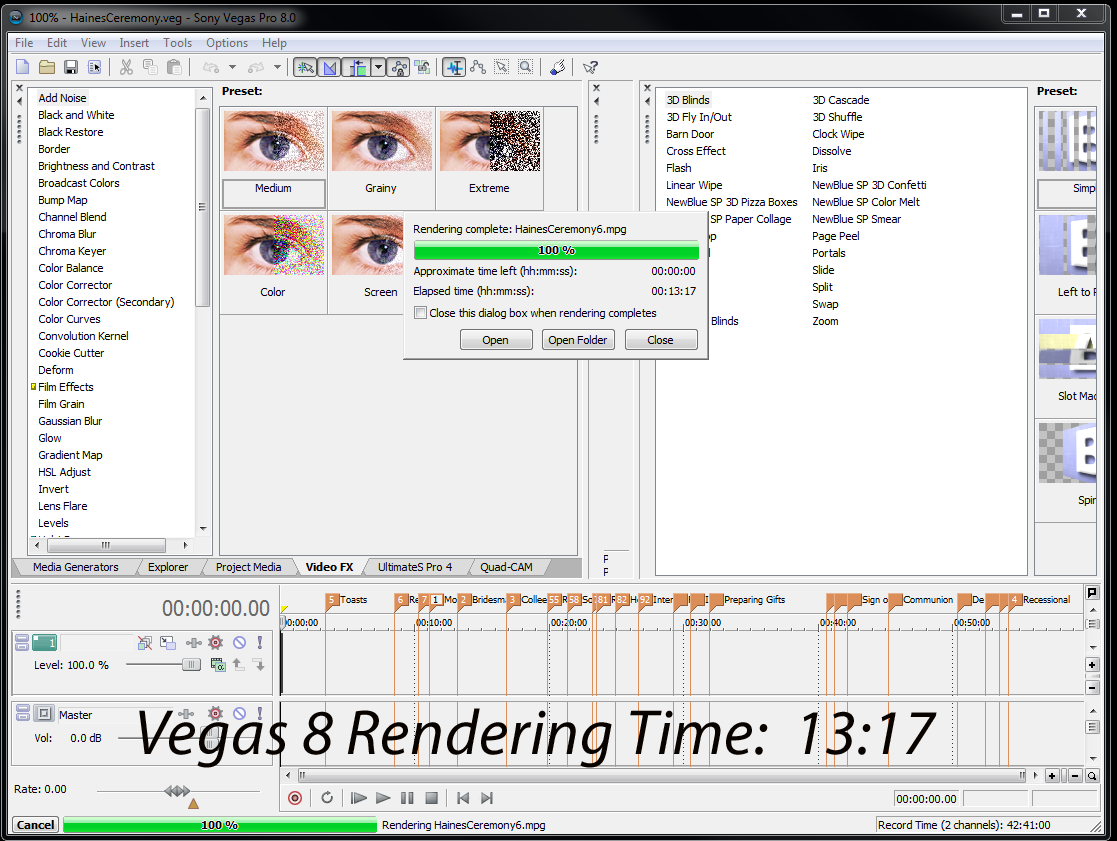
Task: Expand the Undo history dropdown arrow
Action: [232, 67]
